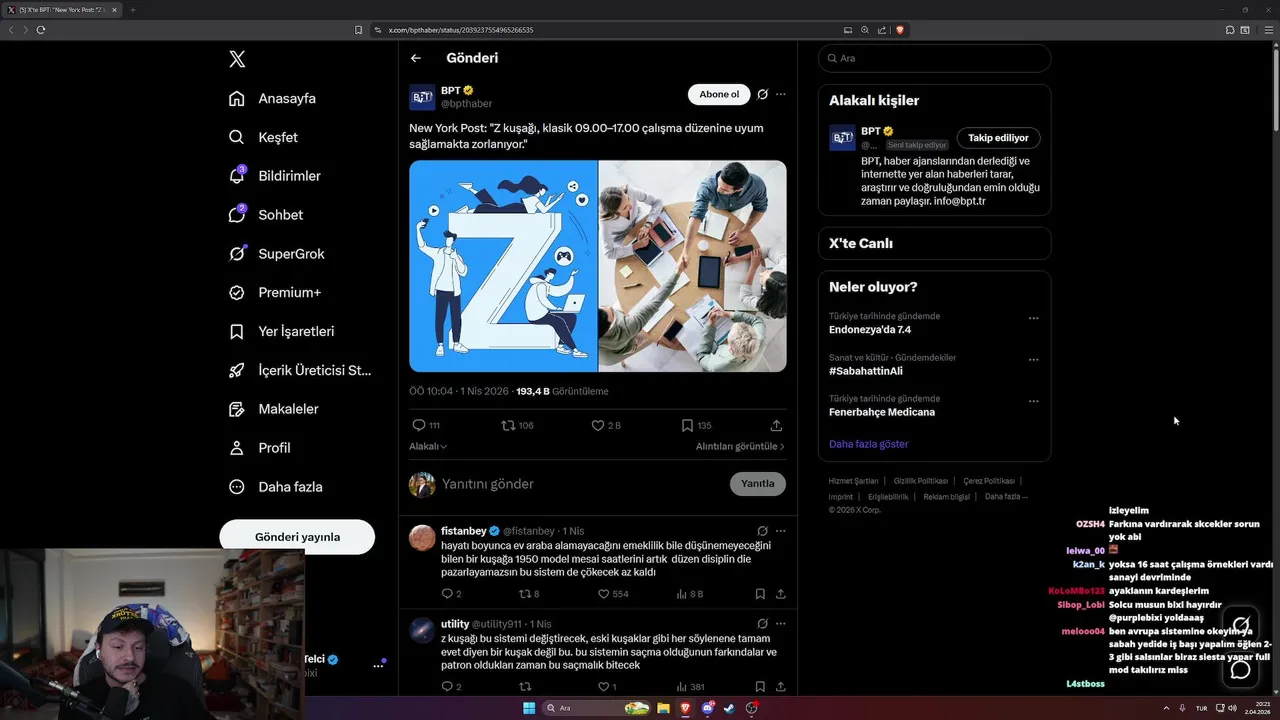
Task: Open #SabahattinAli trend
Action: tap(866, 371)
